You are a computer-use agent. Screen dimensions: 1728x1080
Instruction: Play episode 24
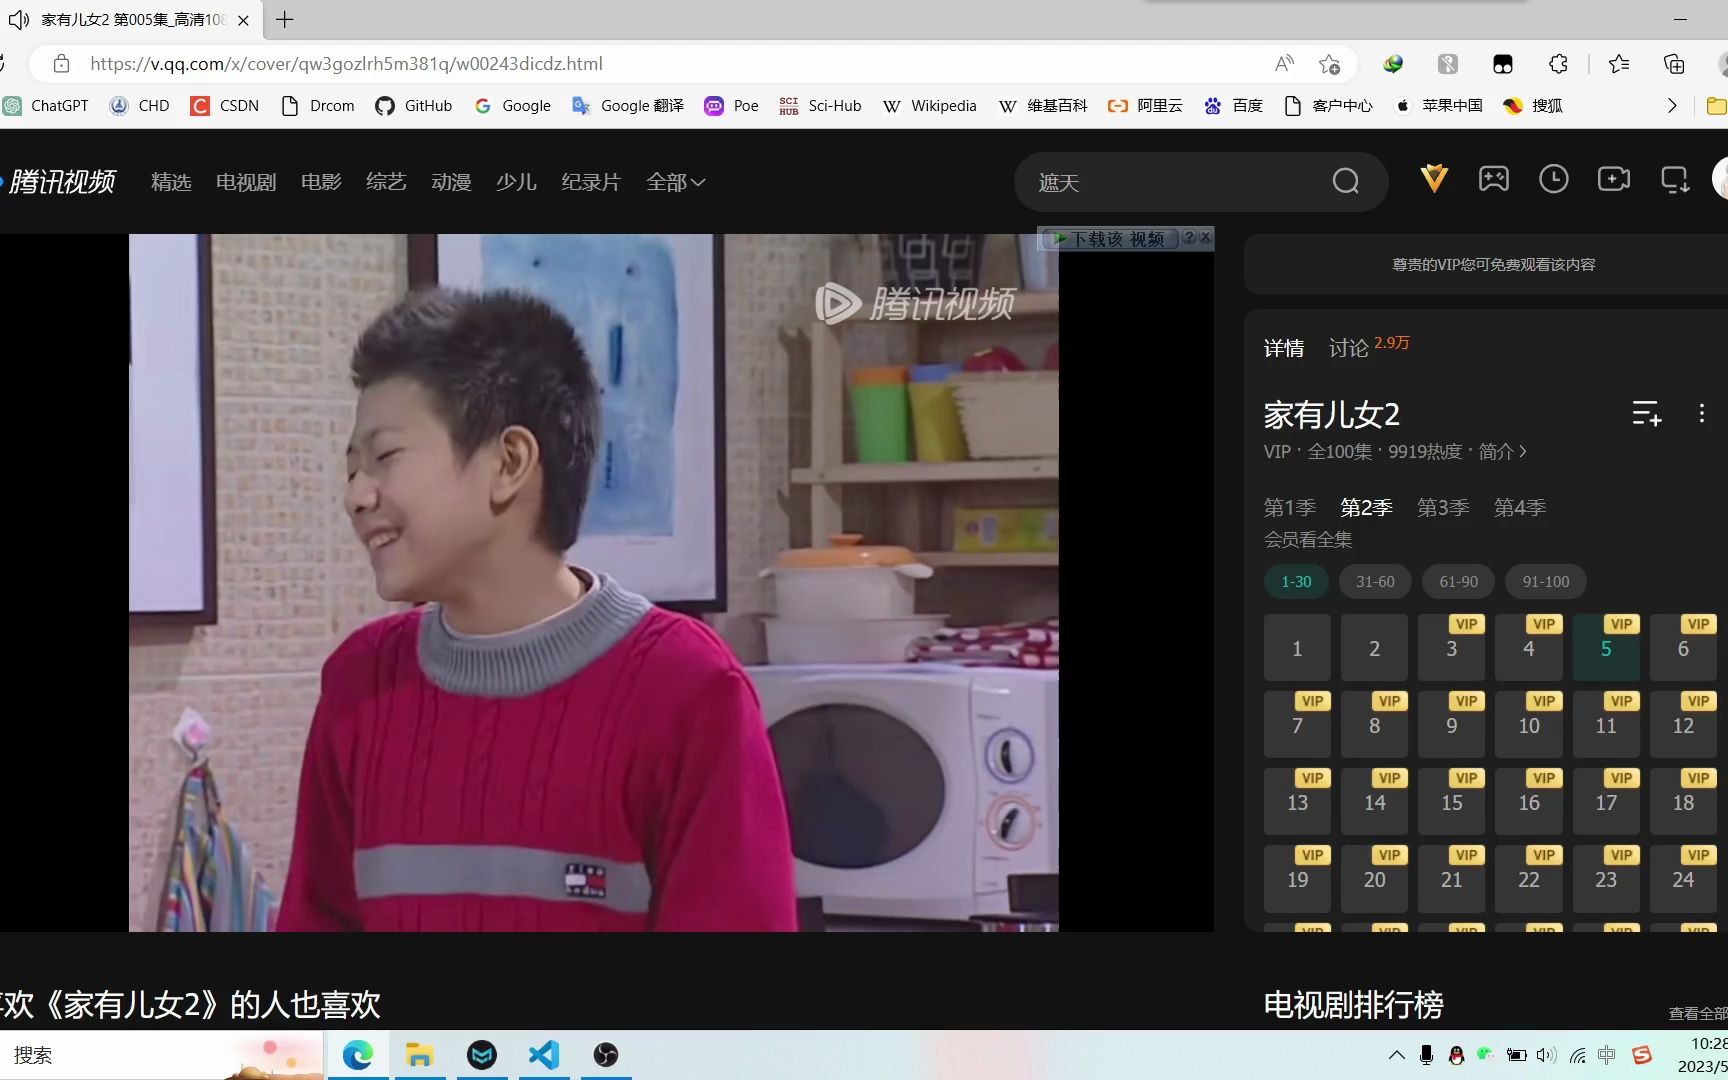tap(1683, 879)
